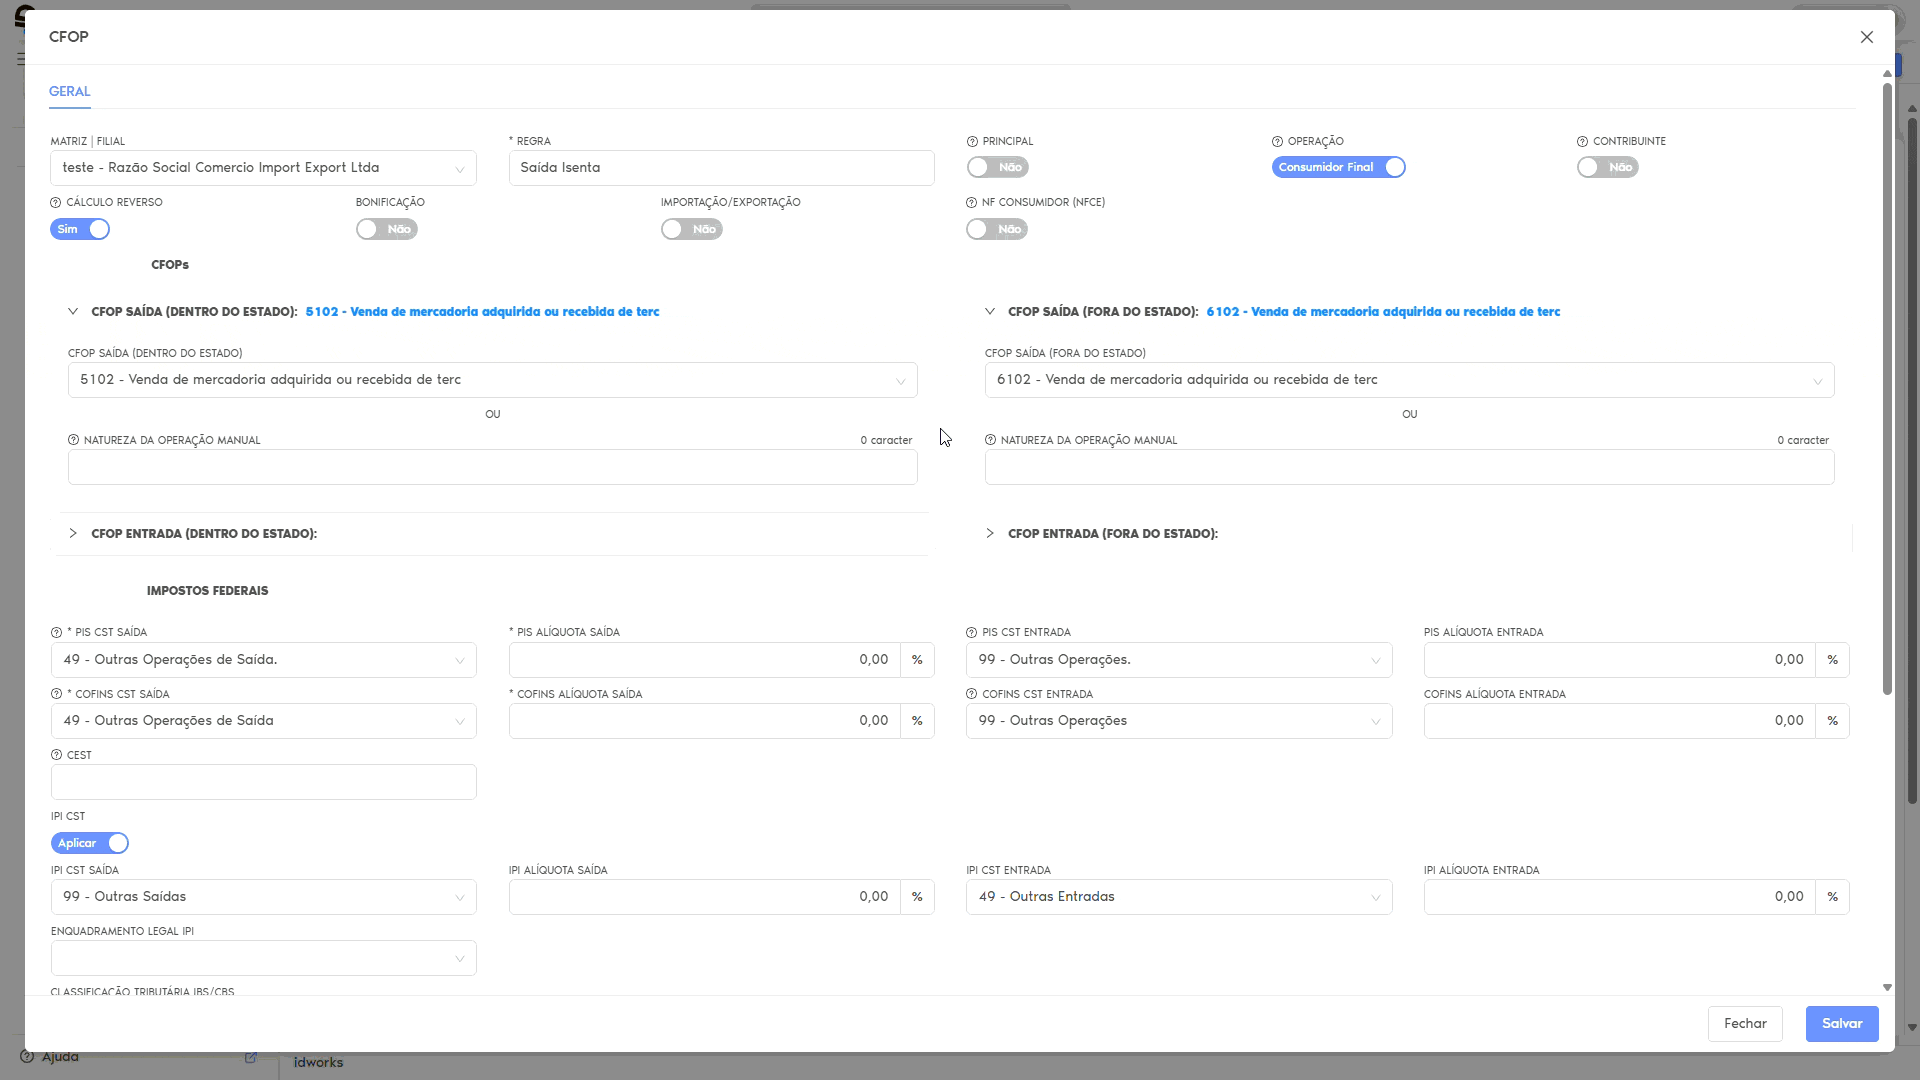Toggle the IPI CST Aplicar switch

pyautogui.click(x=90, y=843)
